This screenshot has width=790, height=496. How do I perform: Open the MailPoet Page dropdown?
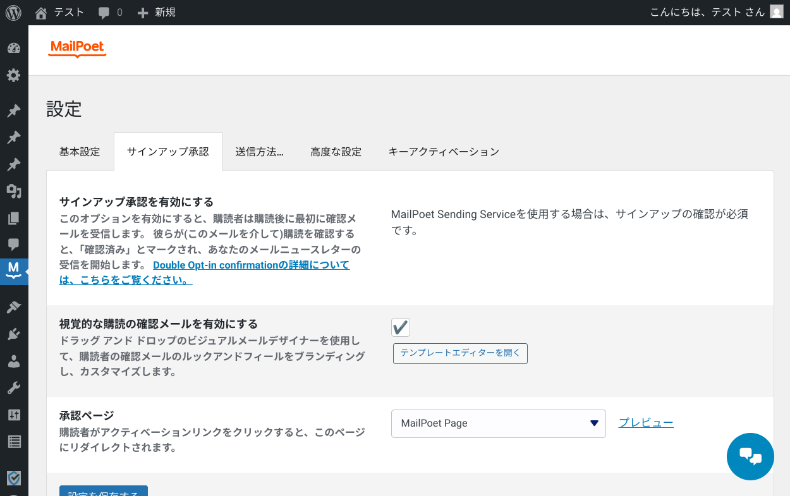click(x=498, y=423)
